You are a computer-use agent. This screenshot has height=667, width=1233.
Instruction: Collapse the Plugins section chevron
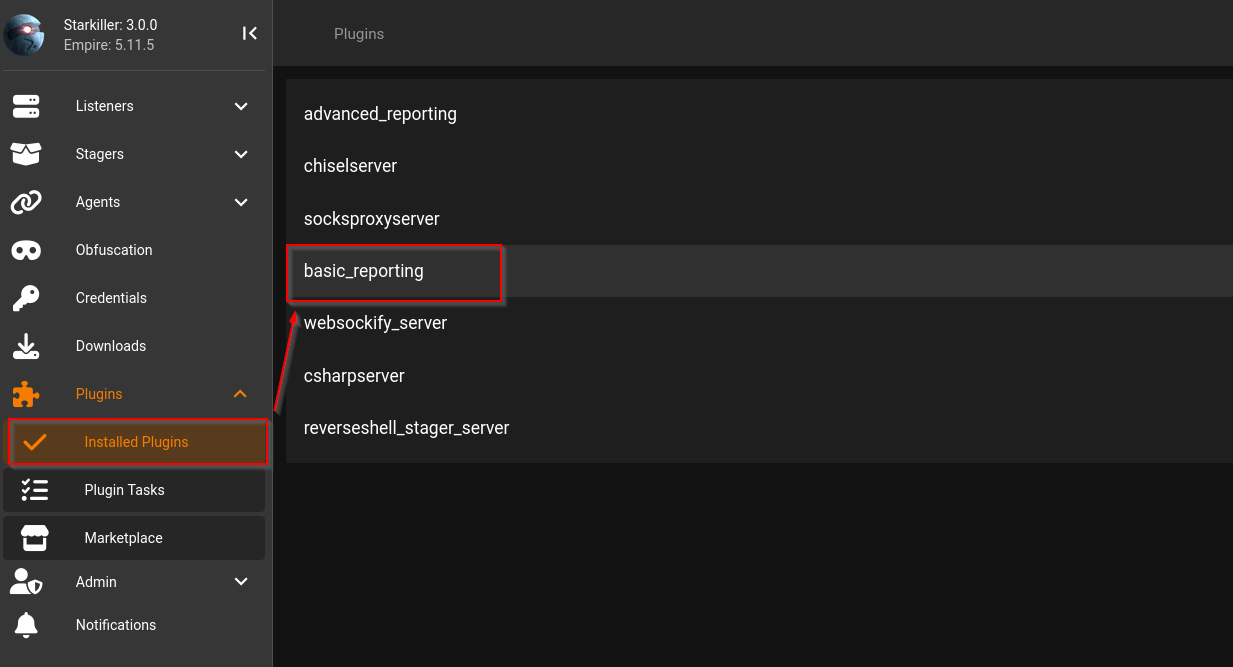point(240,394)
